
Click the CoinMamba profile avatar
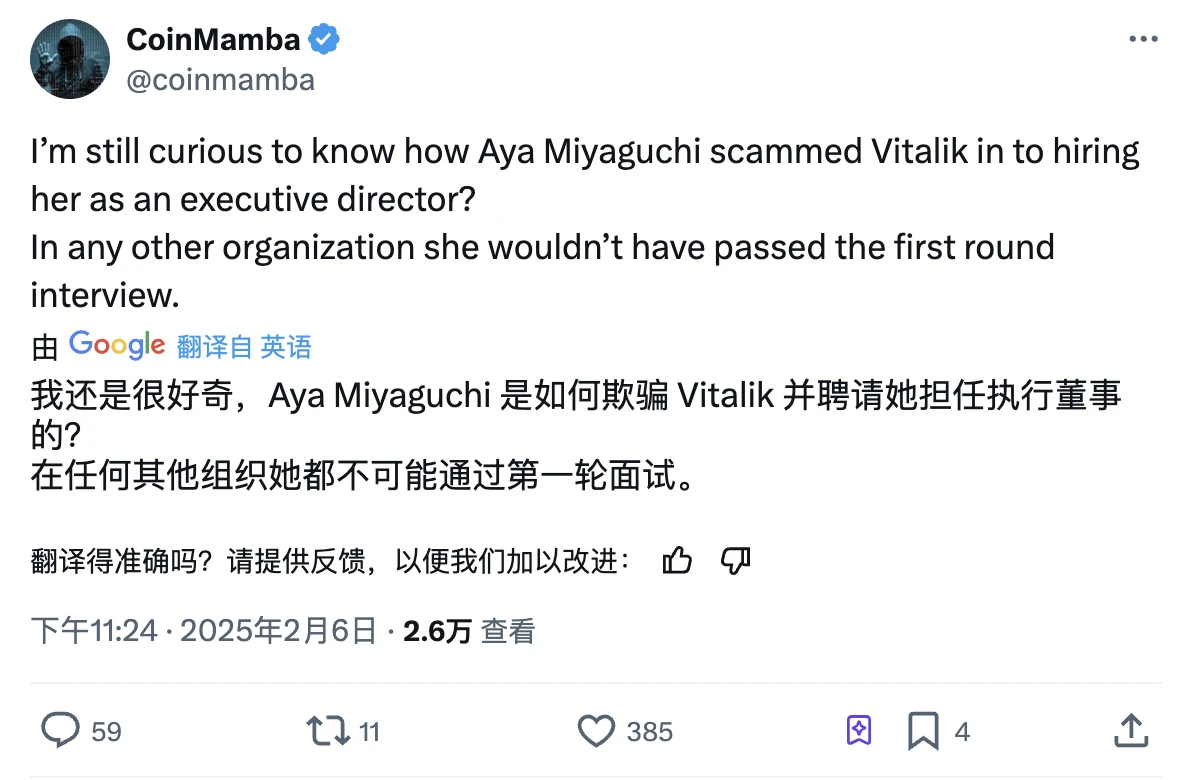tap(69, 59)
